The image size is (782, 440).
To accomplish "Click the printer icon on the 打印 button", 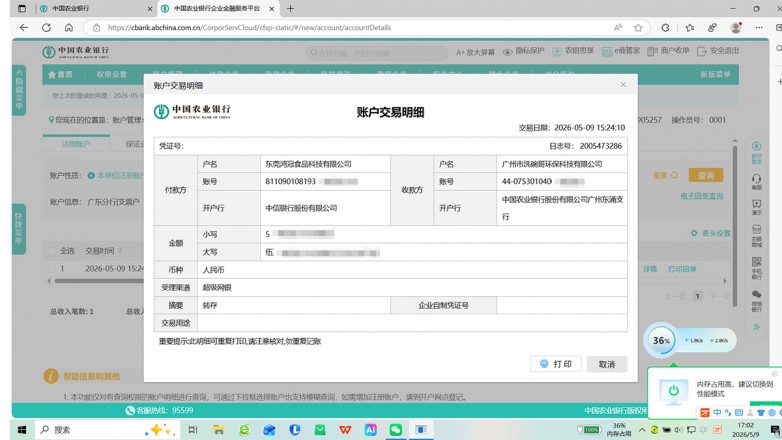I will (x=544, y=364).
